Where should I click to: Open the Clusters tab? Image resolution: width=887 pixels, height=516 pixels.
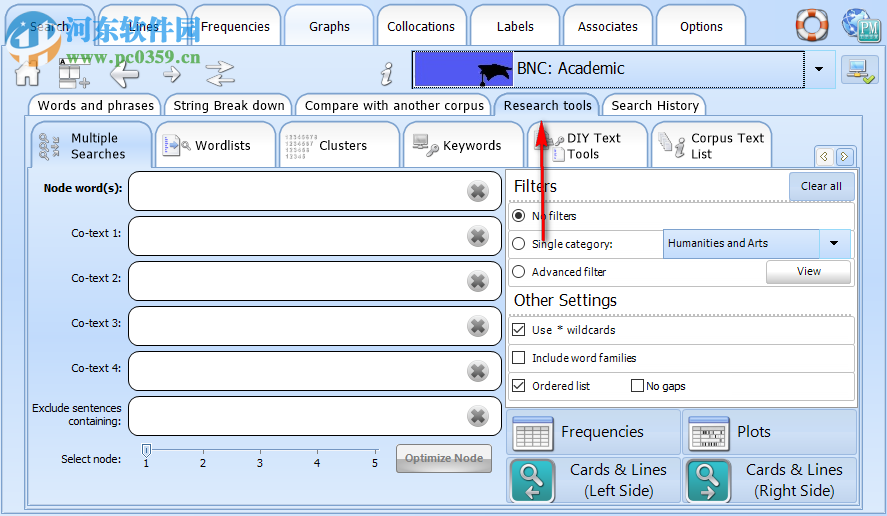point(339,146)
